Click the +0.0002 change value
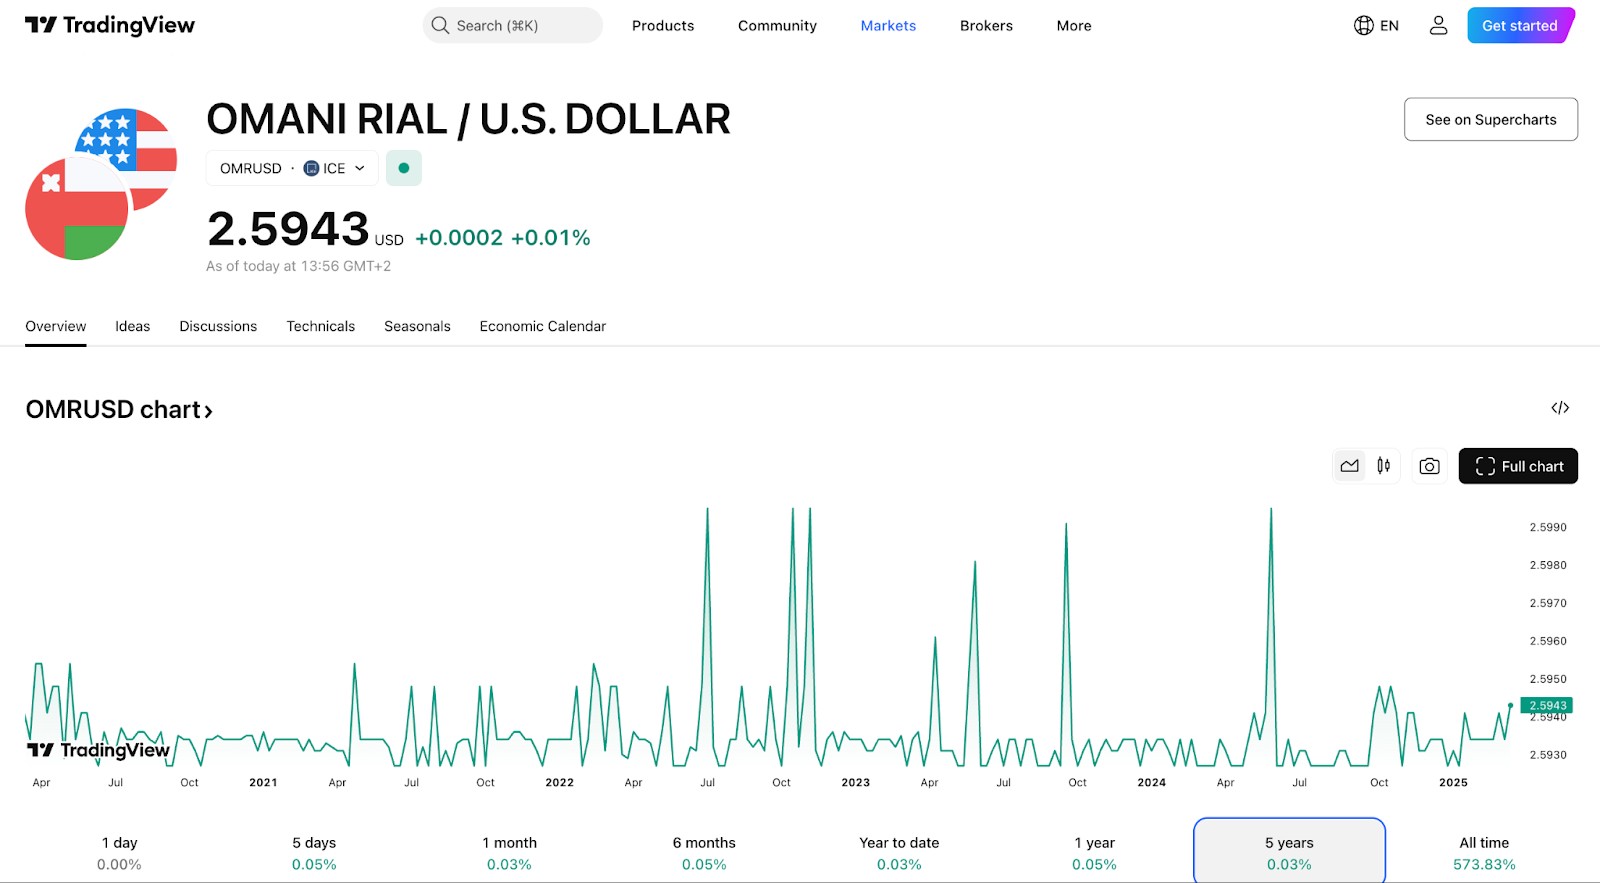1600x883 pixels. (x=459, y=238)
